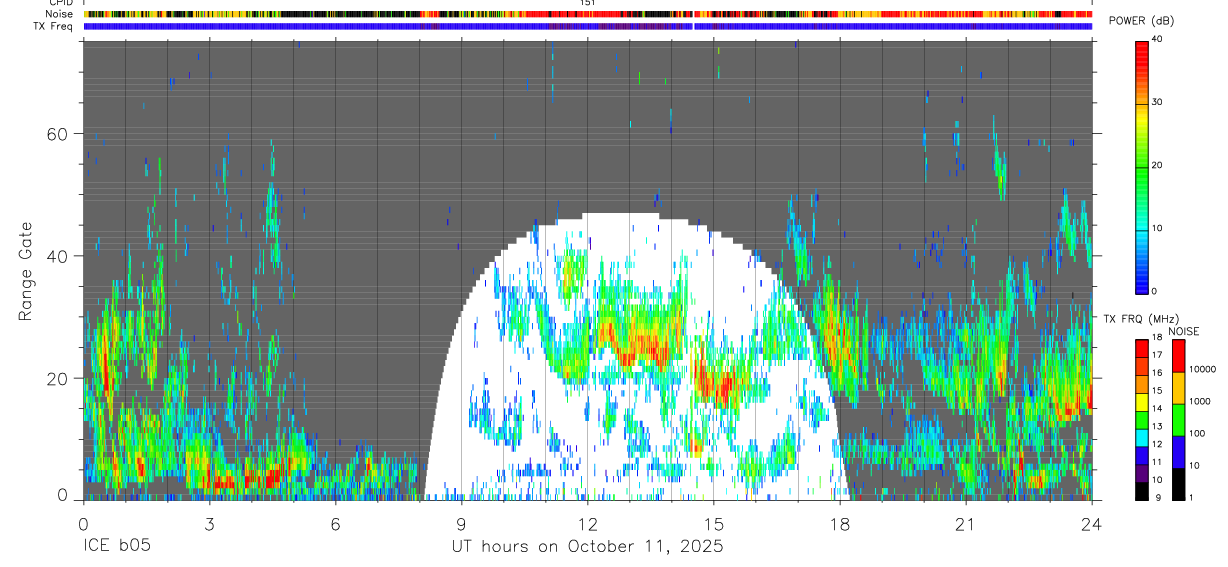
Task: Click the POWER (dB) legend title
Action: pos(1141,22)
